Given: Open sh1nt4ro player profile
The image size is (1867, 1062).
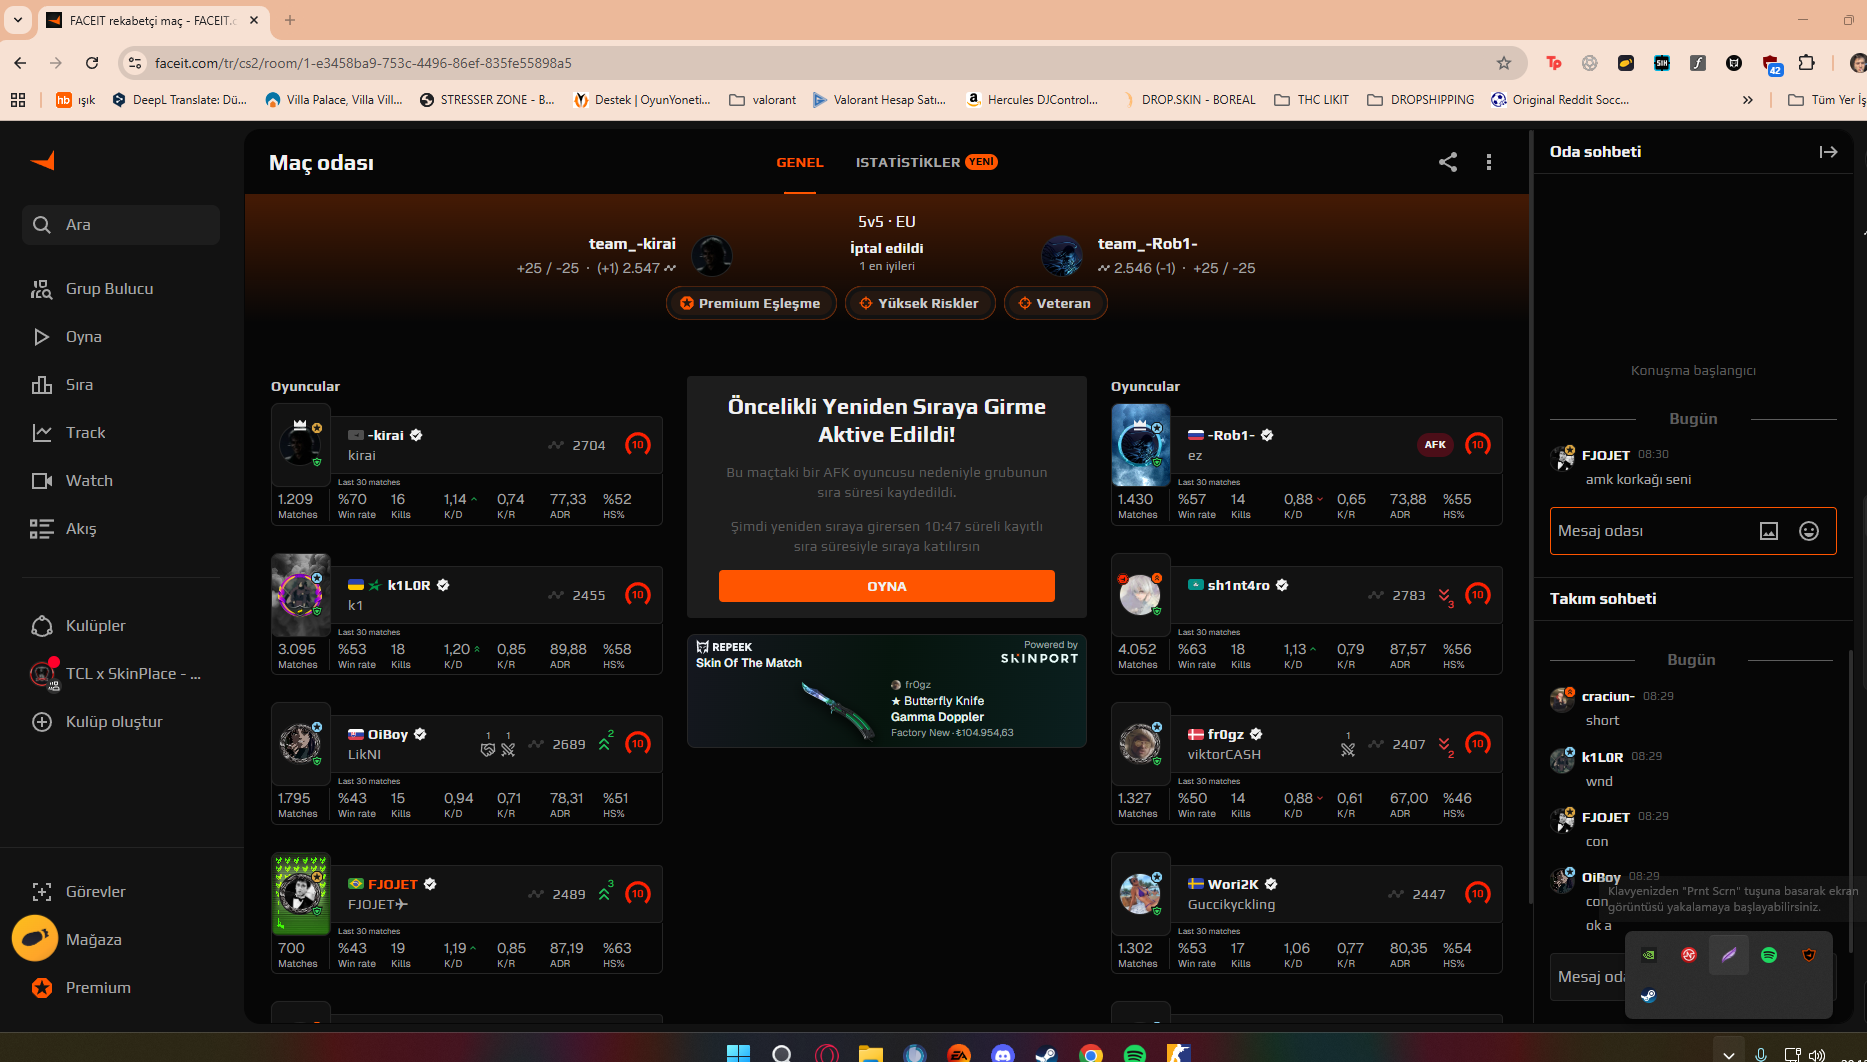Looking at the screenshot, I should (1239, 585).
